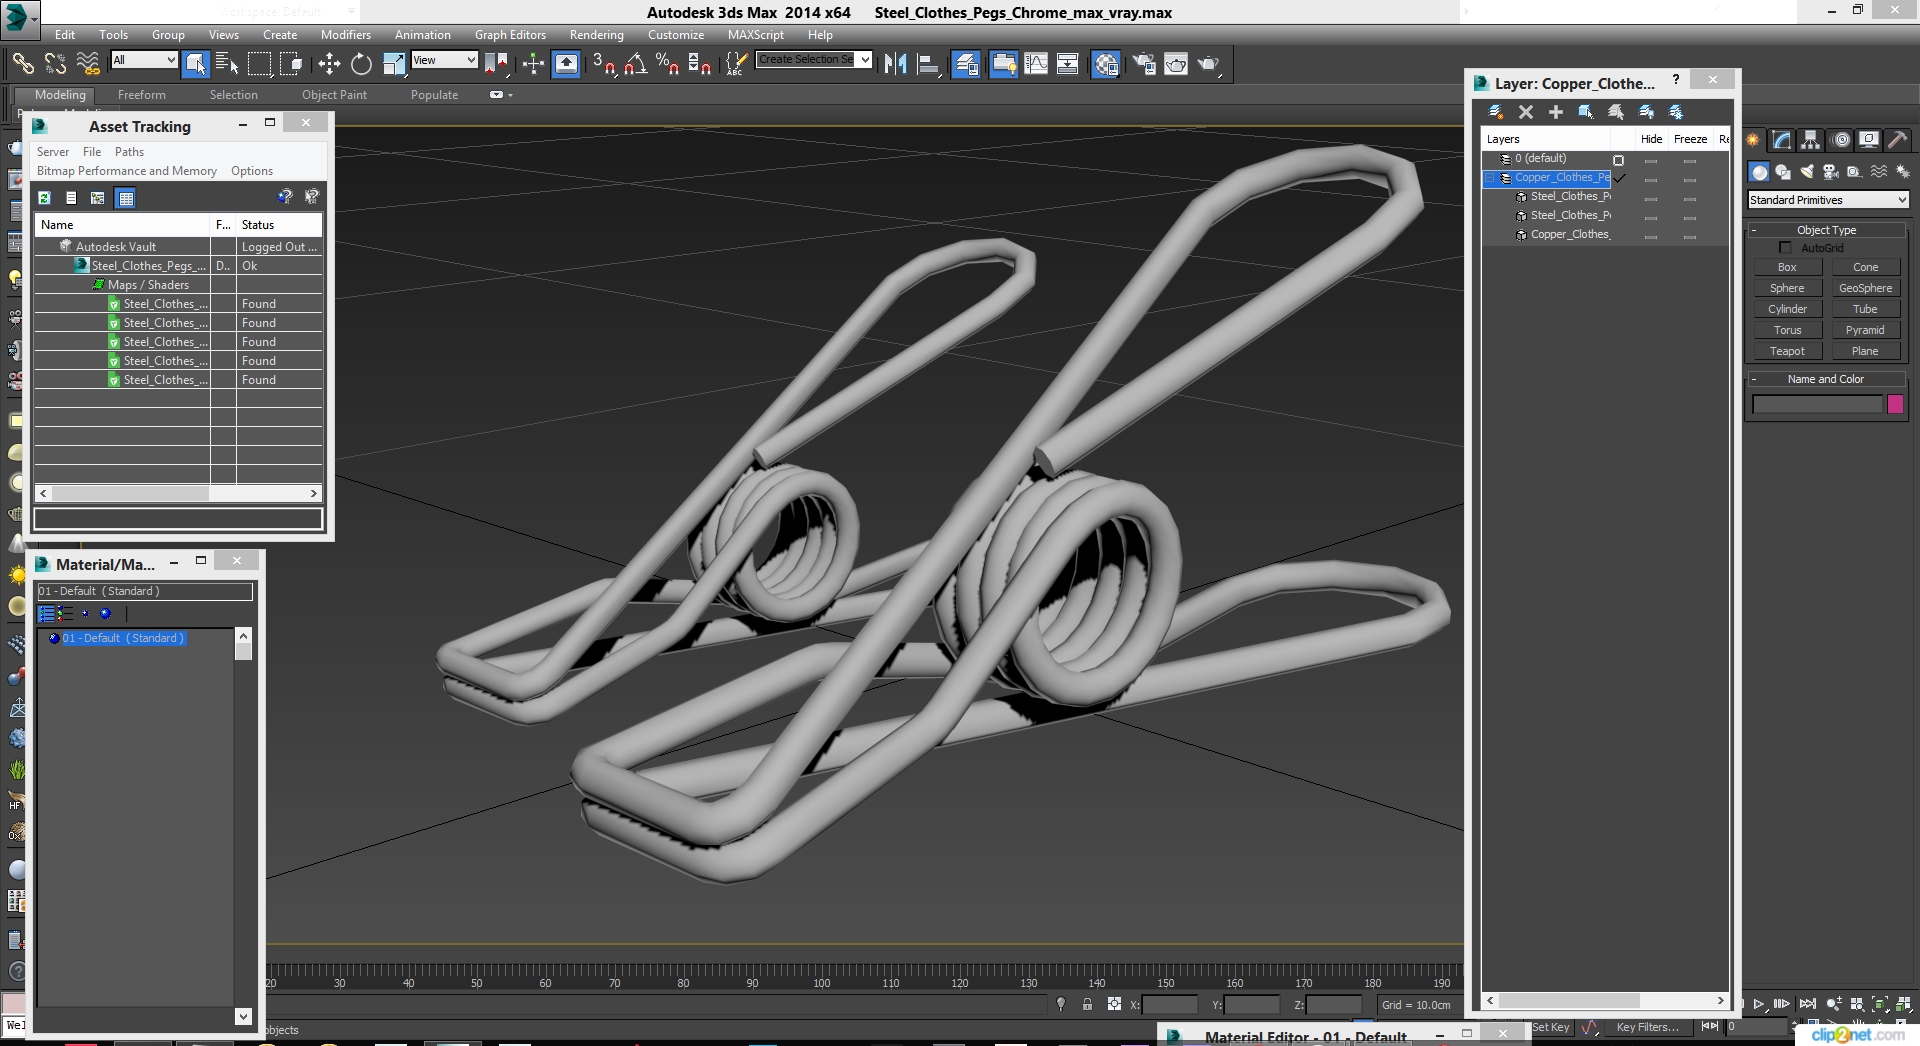Click the pink object color swatch
Viewport: 1920px width, 1046px height.
pos(1895,404)
